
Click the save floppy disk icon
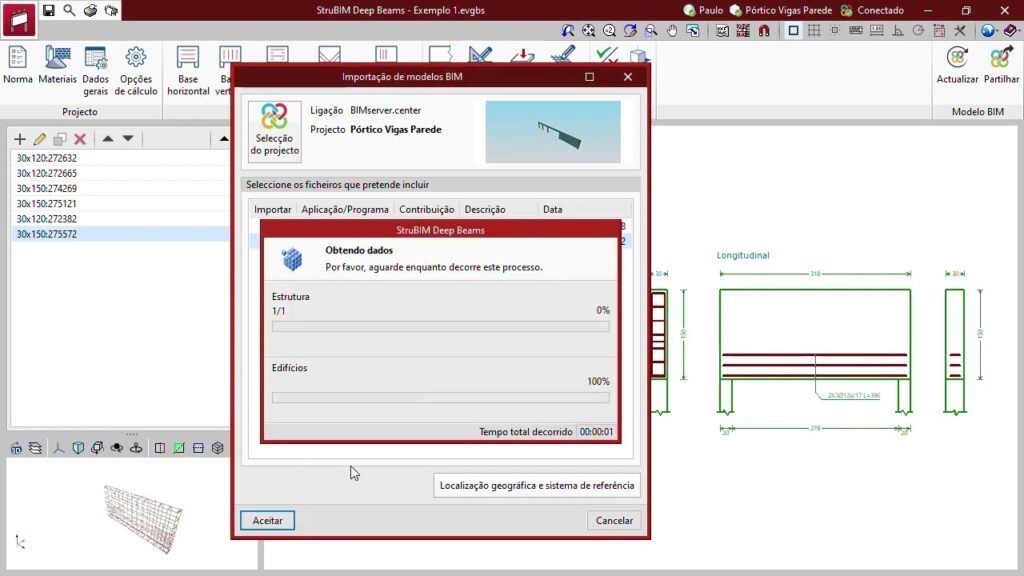coord(48,10)
